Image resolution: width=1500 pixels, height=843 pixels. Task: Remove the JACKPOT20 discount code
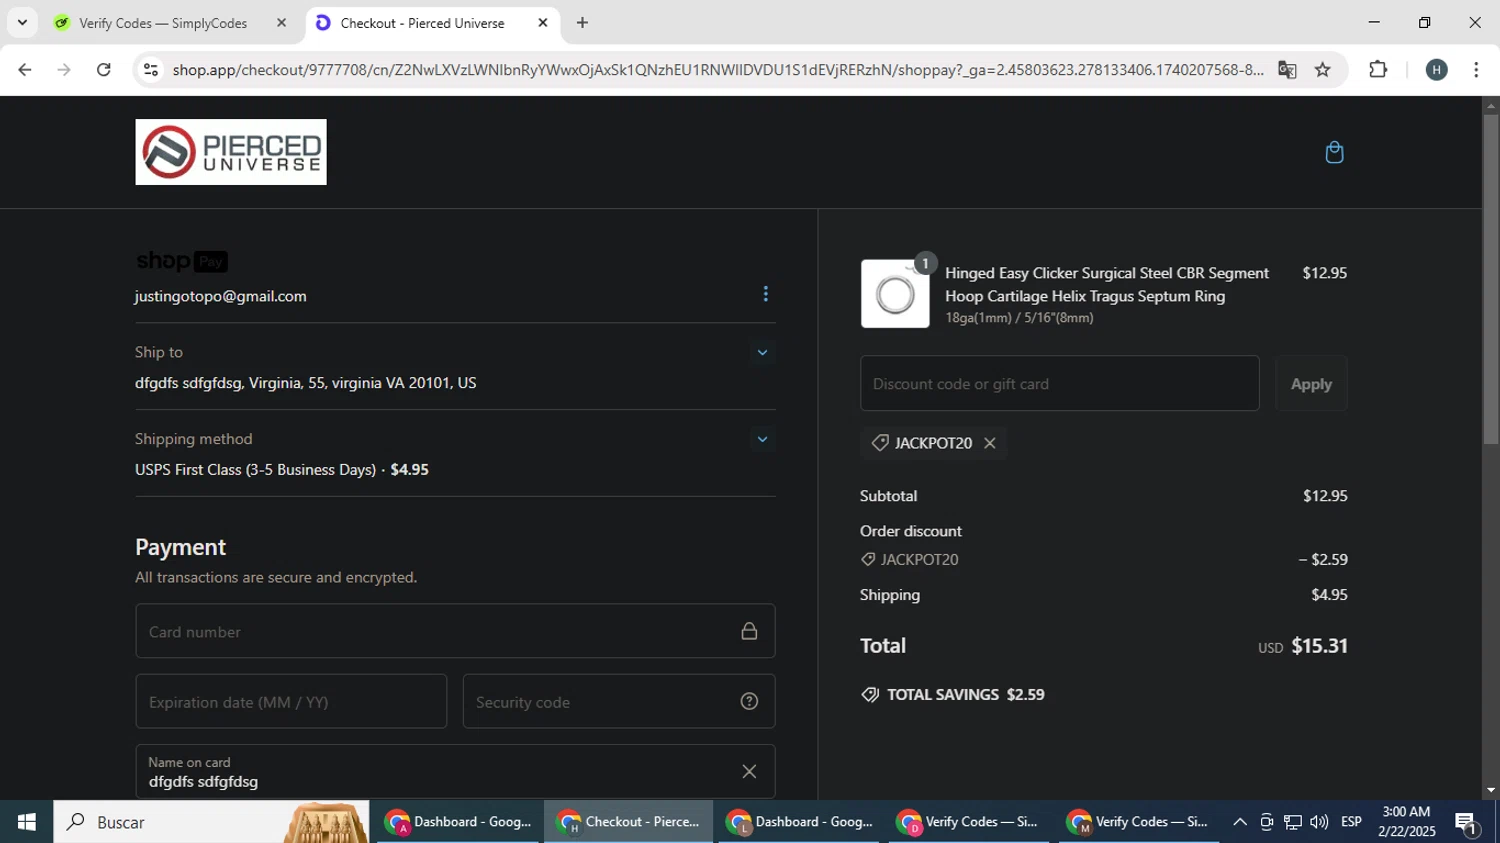990,443
